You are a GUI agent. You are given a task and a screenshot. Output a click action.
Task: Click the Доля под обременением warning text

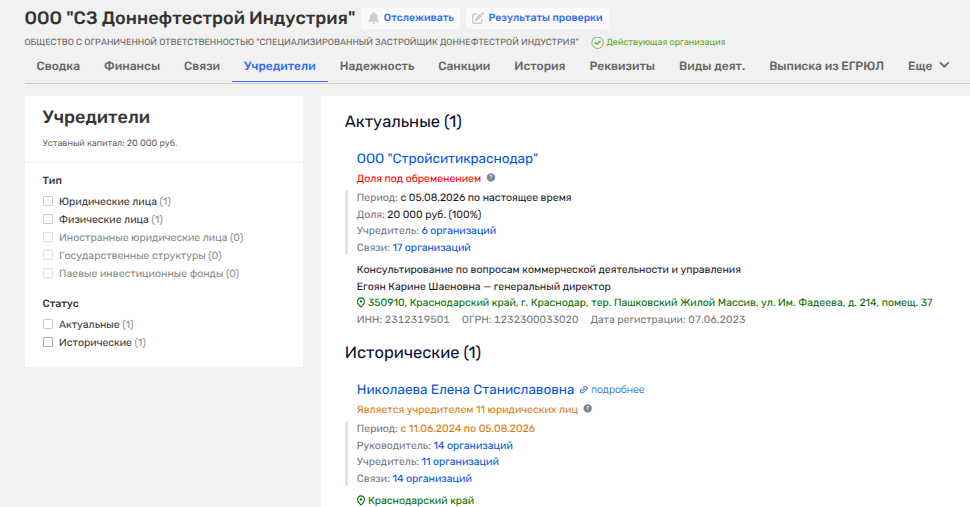click(418, 179)
